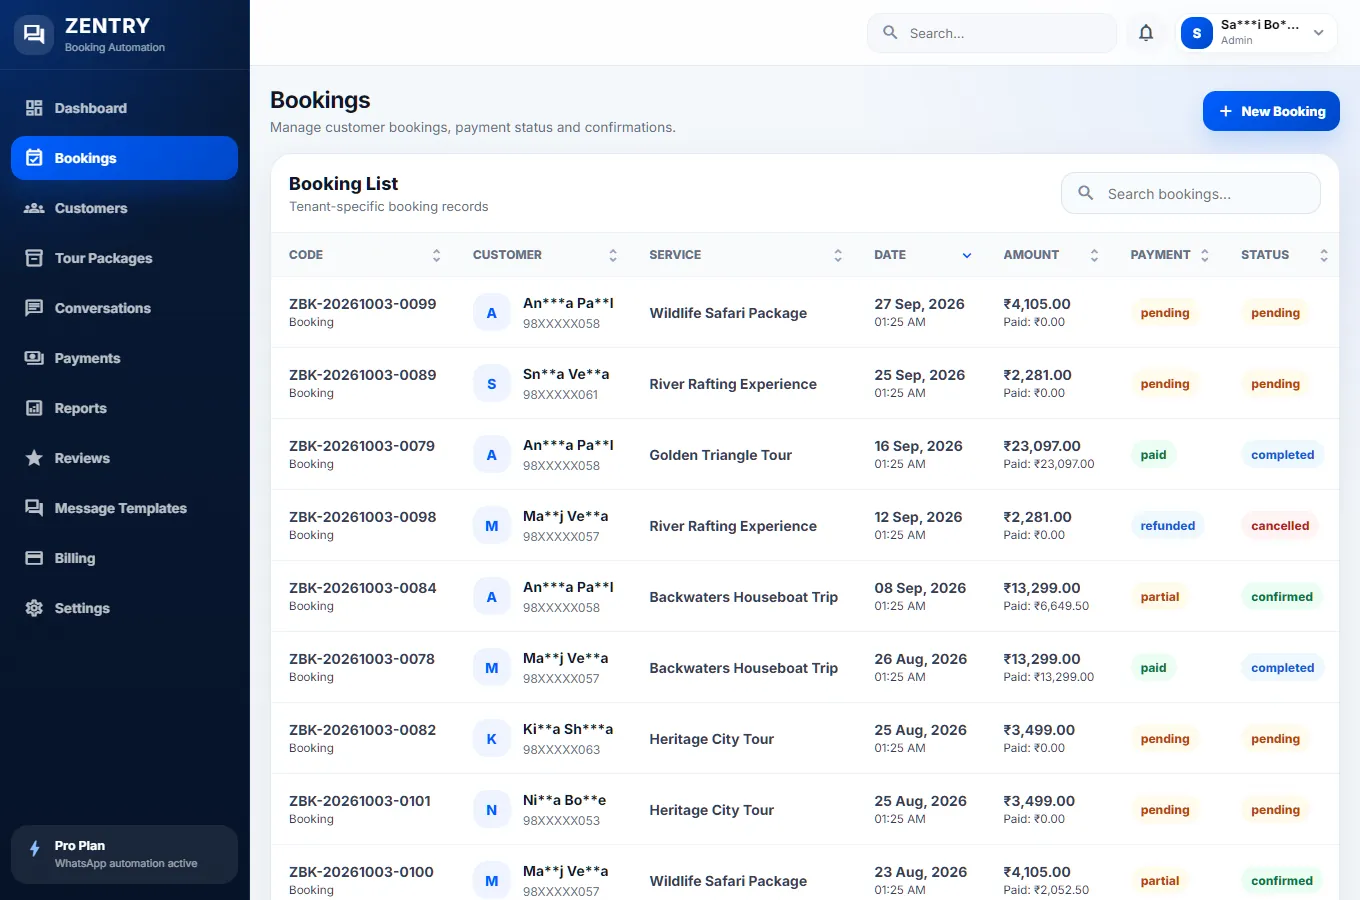Focus the top Search field

[x=992, y=33]
